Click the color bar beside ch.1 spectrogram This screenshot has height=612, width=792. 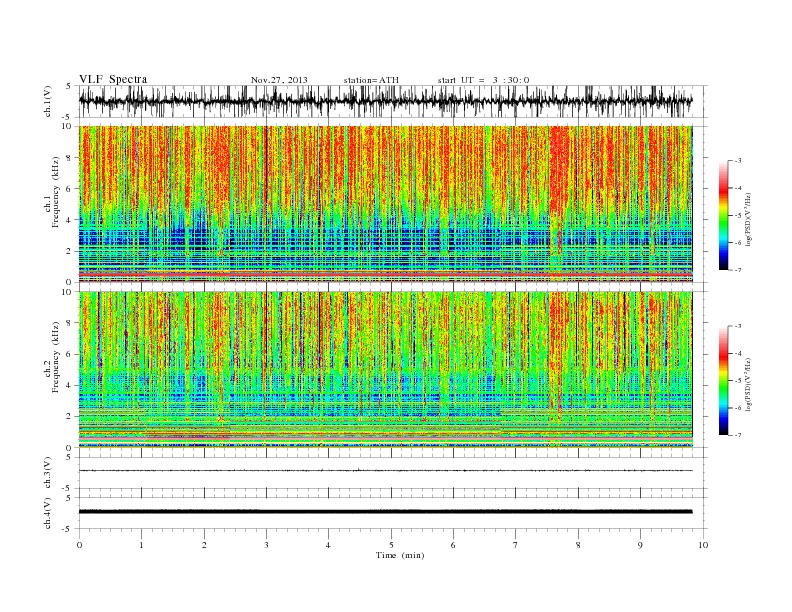click(723, 215)
